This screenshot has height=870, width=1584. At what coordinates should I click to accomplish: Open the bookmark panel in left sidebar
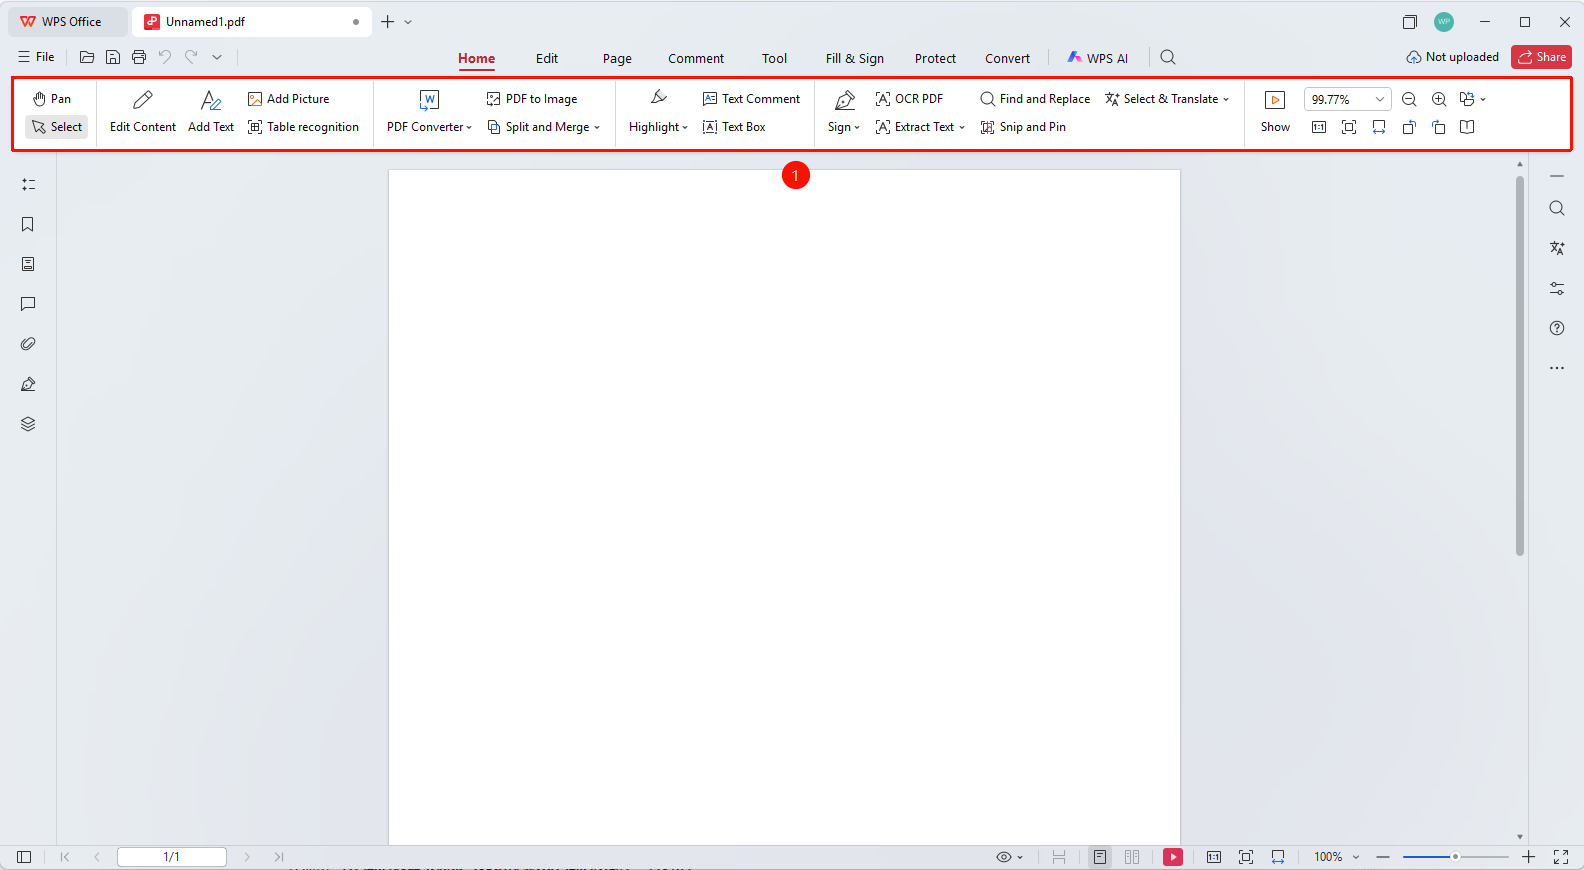tap(28, 224)
